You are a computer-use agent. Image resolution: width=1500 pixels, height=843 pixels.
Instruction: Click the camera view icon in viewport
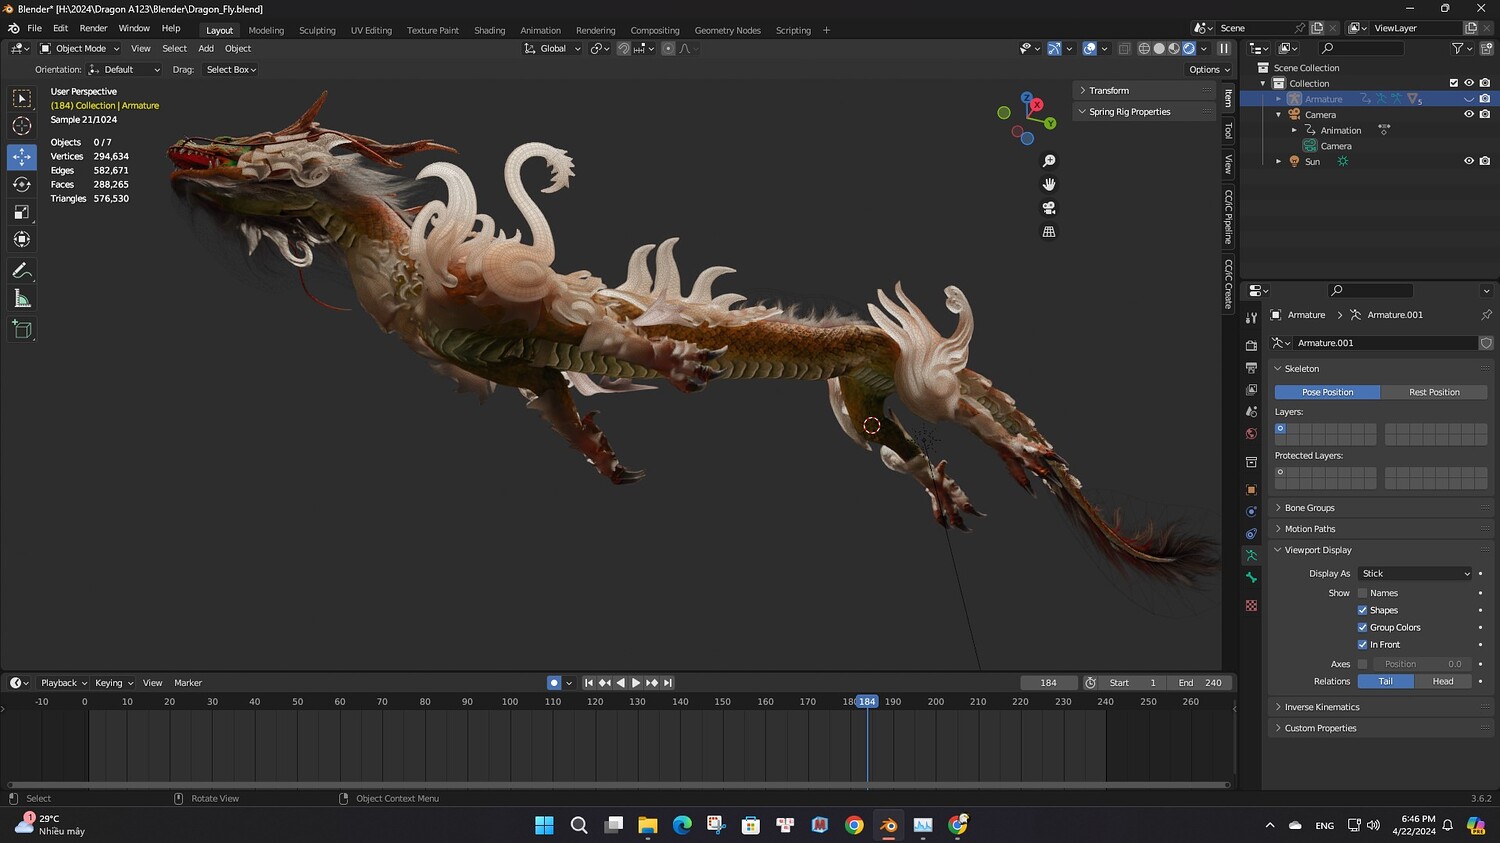(x=1049, y=208)
